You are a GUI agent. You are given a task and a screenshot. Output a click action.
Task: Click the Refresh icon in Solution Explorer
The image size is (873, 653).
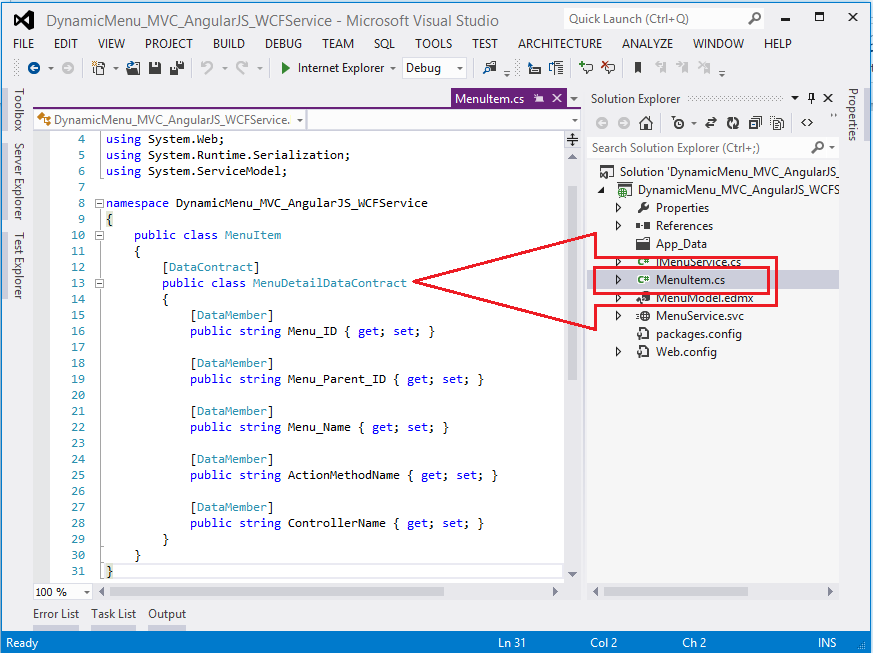pyautogui.click(x=733, y=123)
